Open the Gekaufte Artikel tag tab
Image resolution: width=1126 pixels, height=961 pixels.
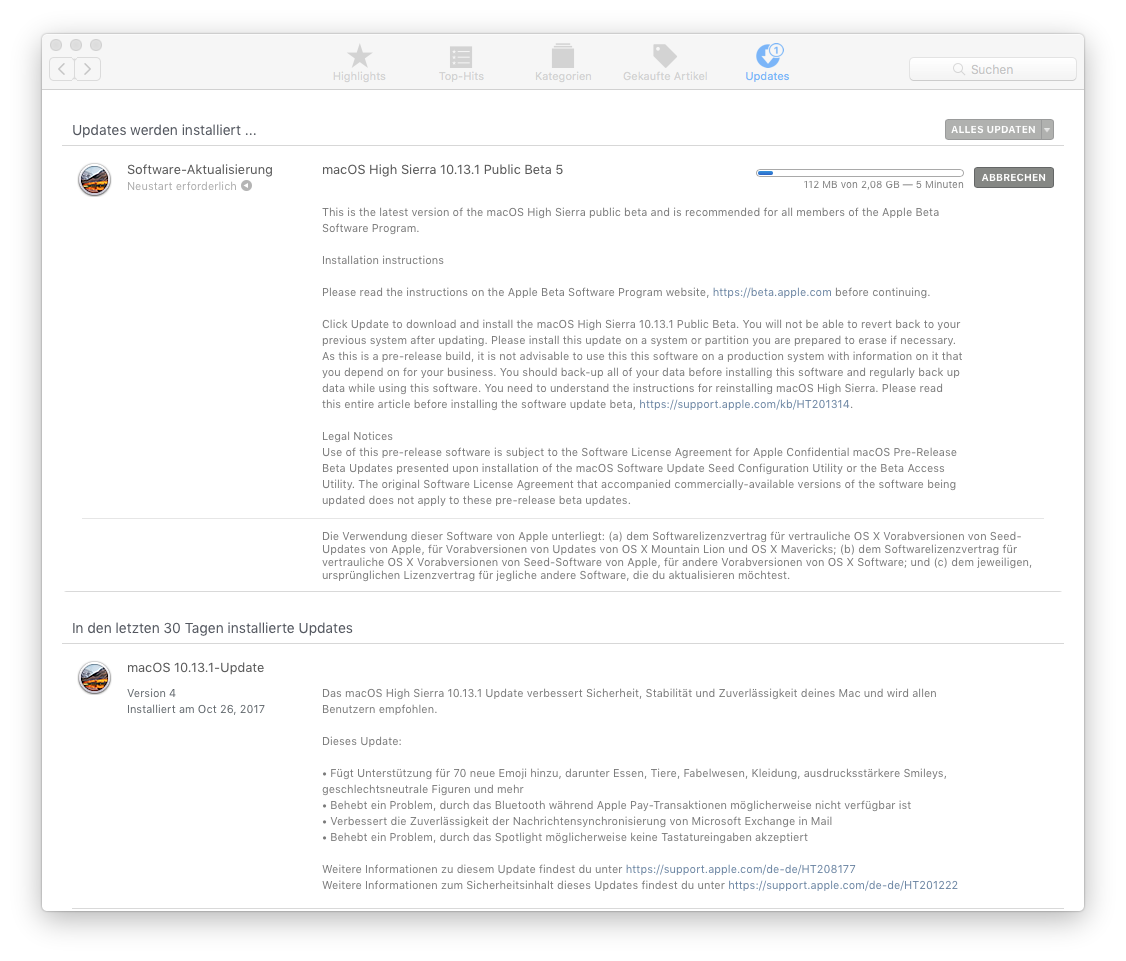[x=665, y=63]
